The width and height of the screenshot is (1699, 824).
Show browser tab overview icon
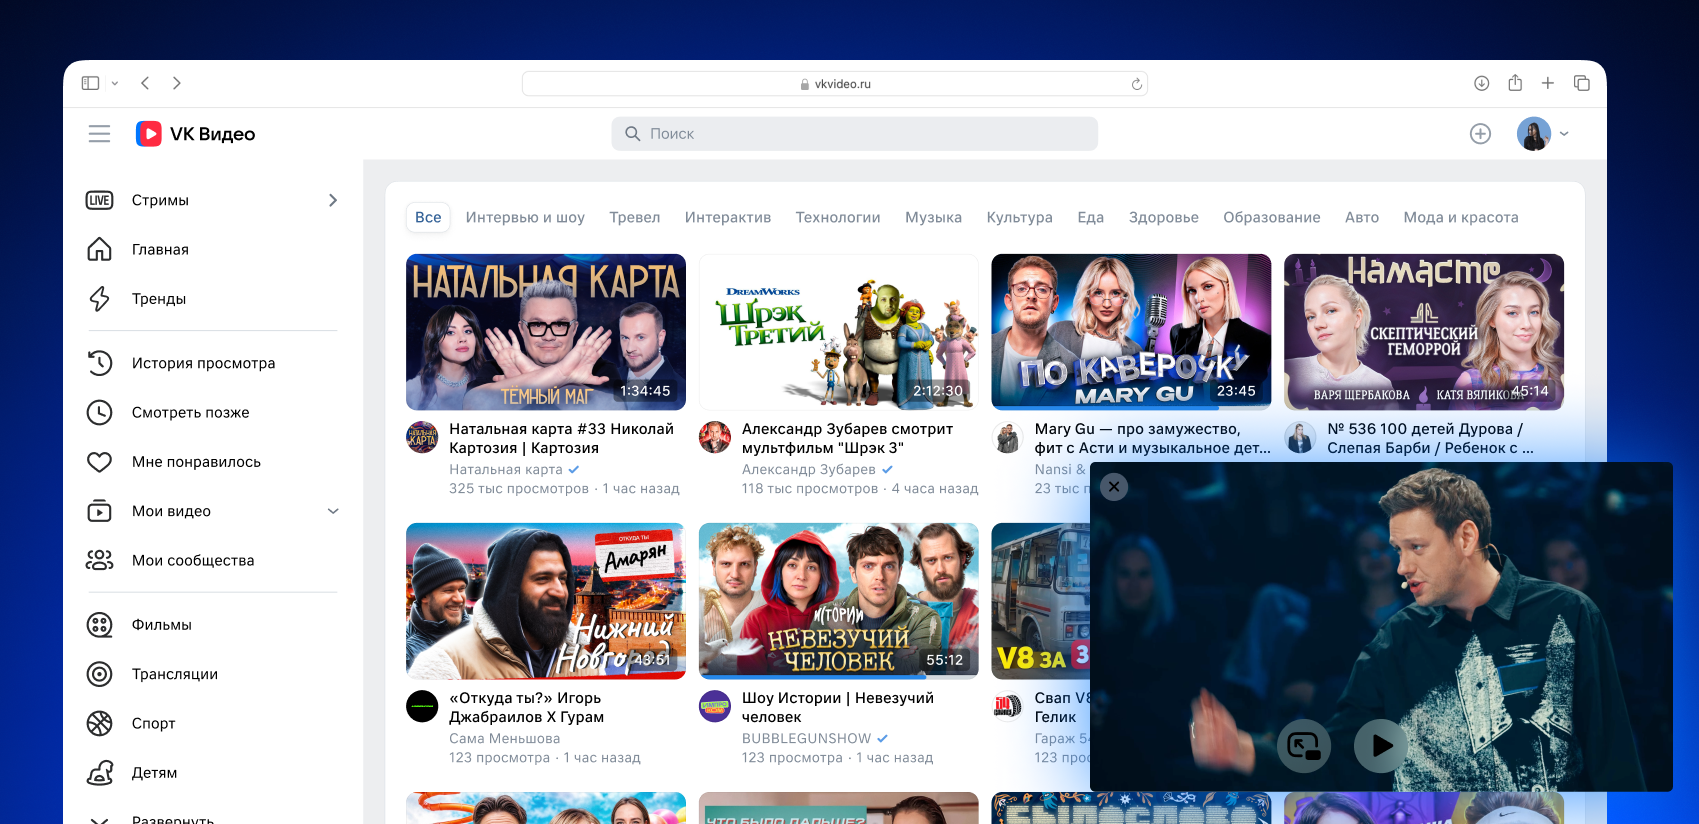pos(1582,83)
